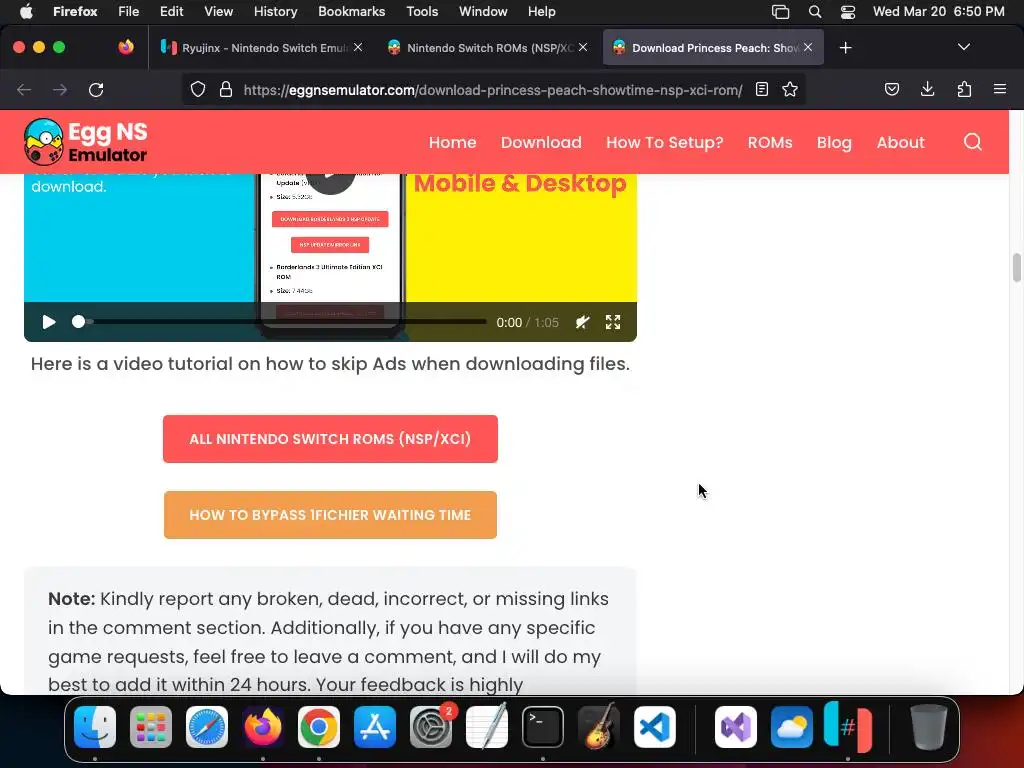Click All Nintendo Switch ROMs (NSP/XCI) button

pyautogui.click(x=330, y=439)
